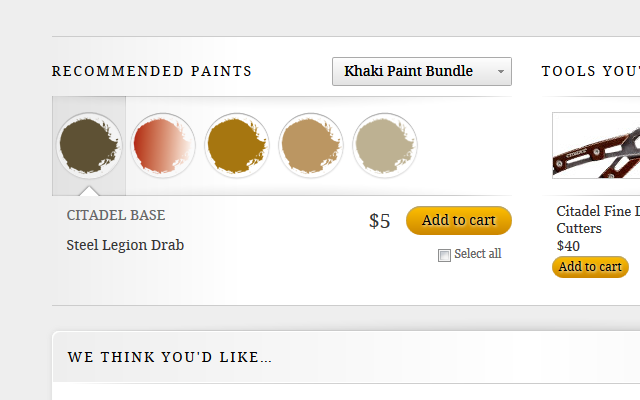Click the CITADEL BASE category label
The image size is (640, 400).
116,215
